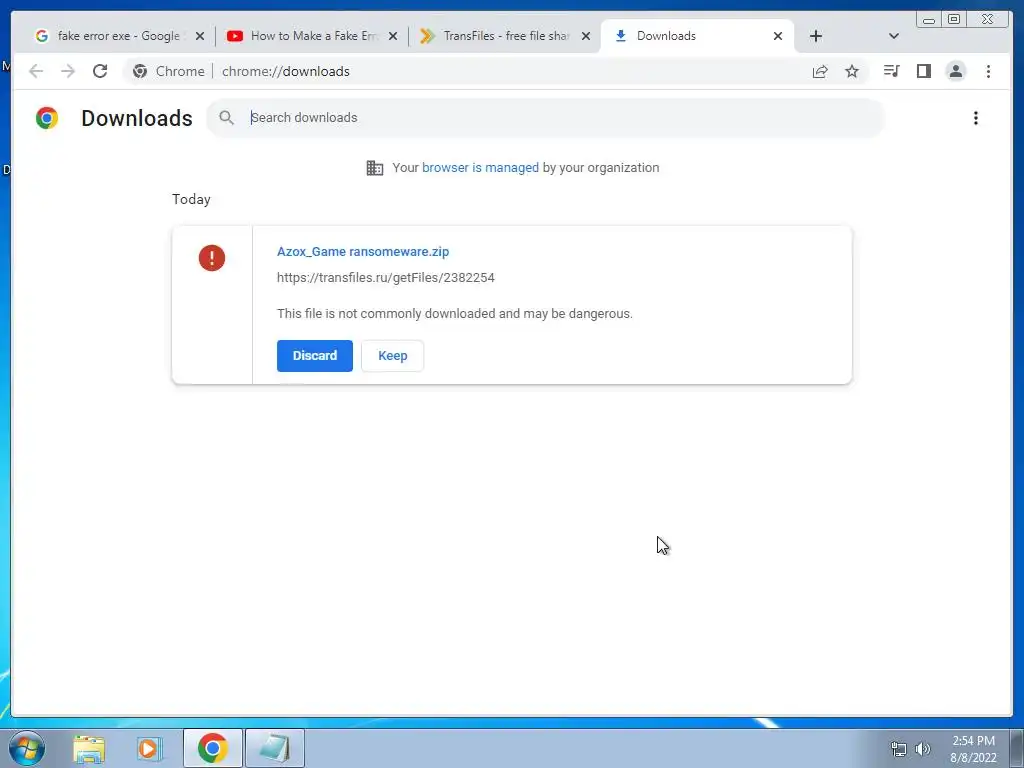Click the Chrome site info icon

pos(140,71)
